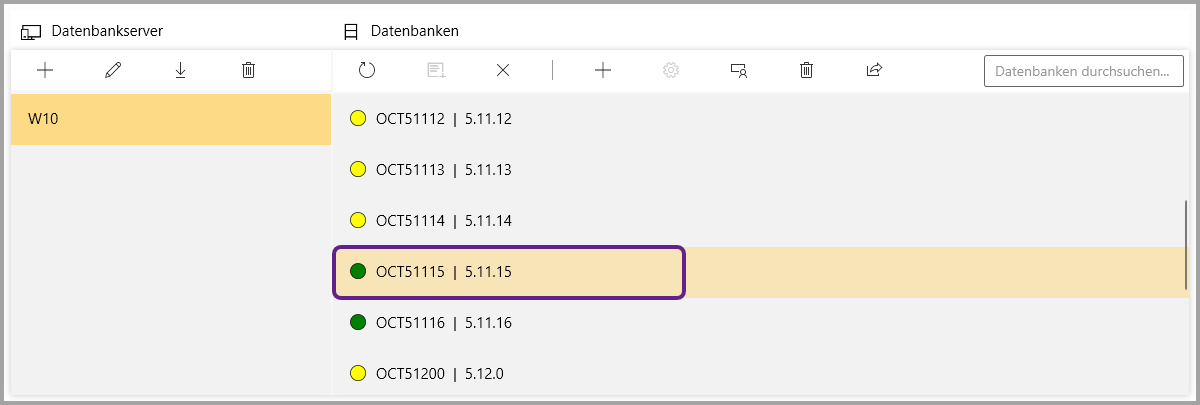The width and height of the screenshot is (1200, 405).
Task: Select database OCT51112 | 5.11.12
Action: tap(444, 119)
